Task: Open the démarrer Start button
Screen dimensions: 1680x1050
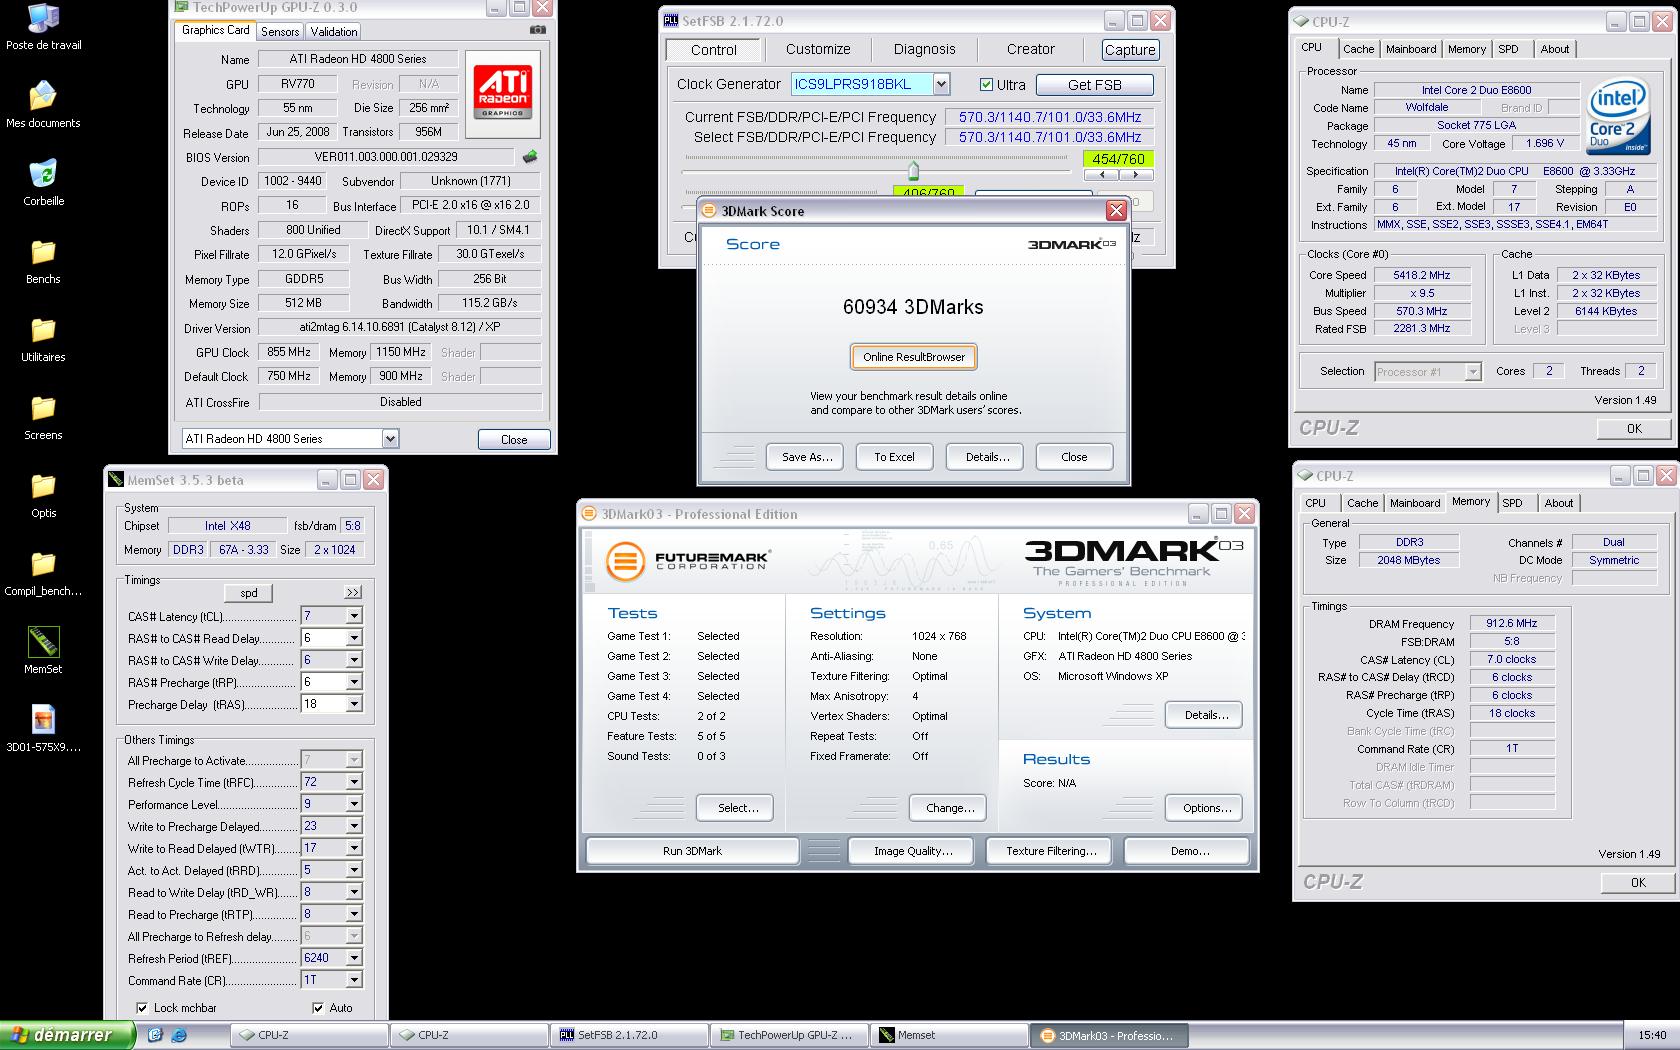Action: 66,1035
